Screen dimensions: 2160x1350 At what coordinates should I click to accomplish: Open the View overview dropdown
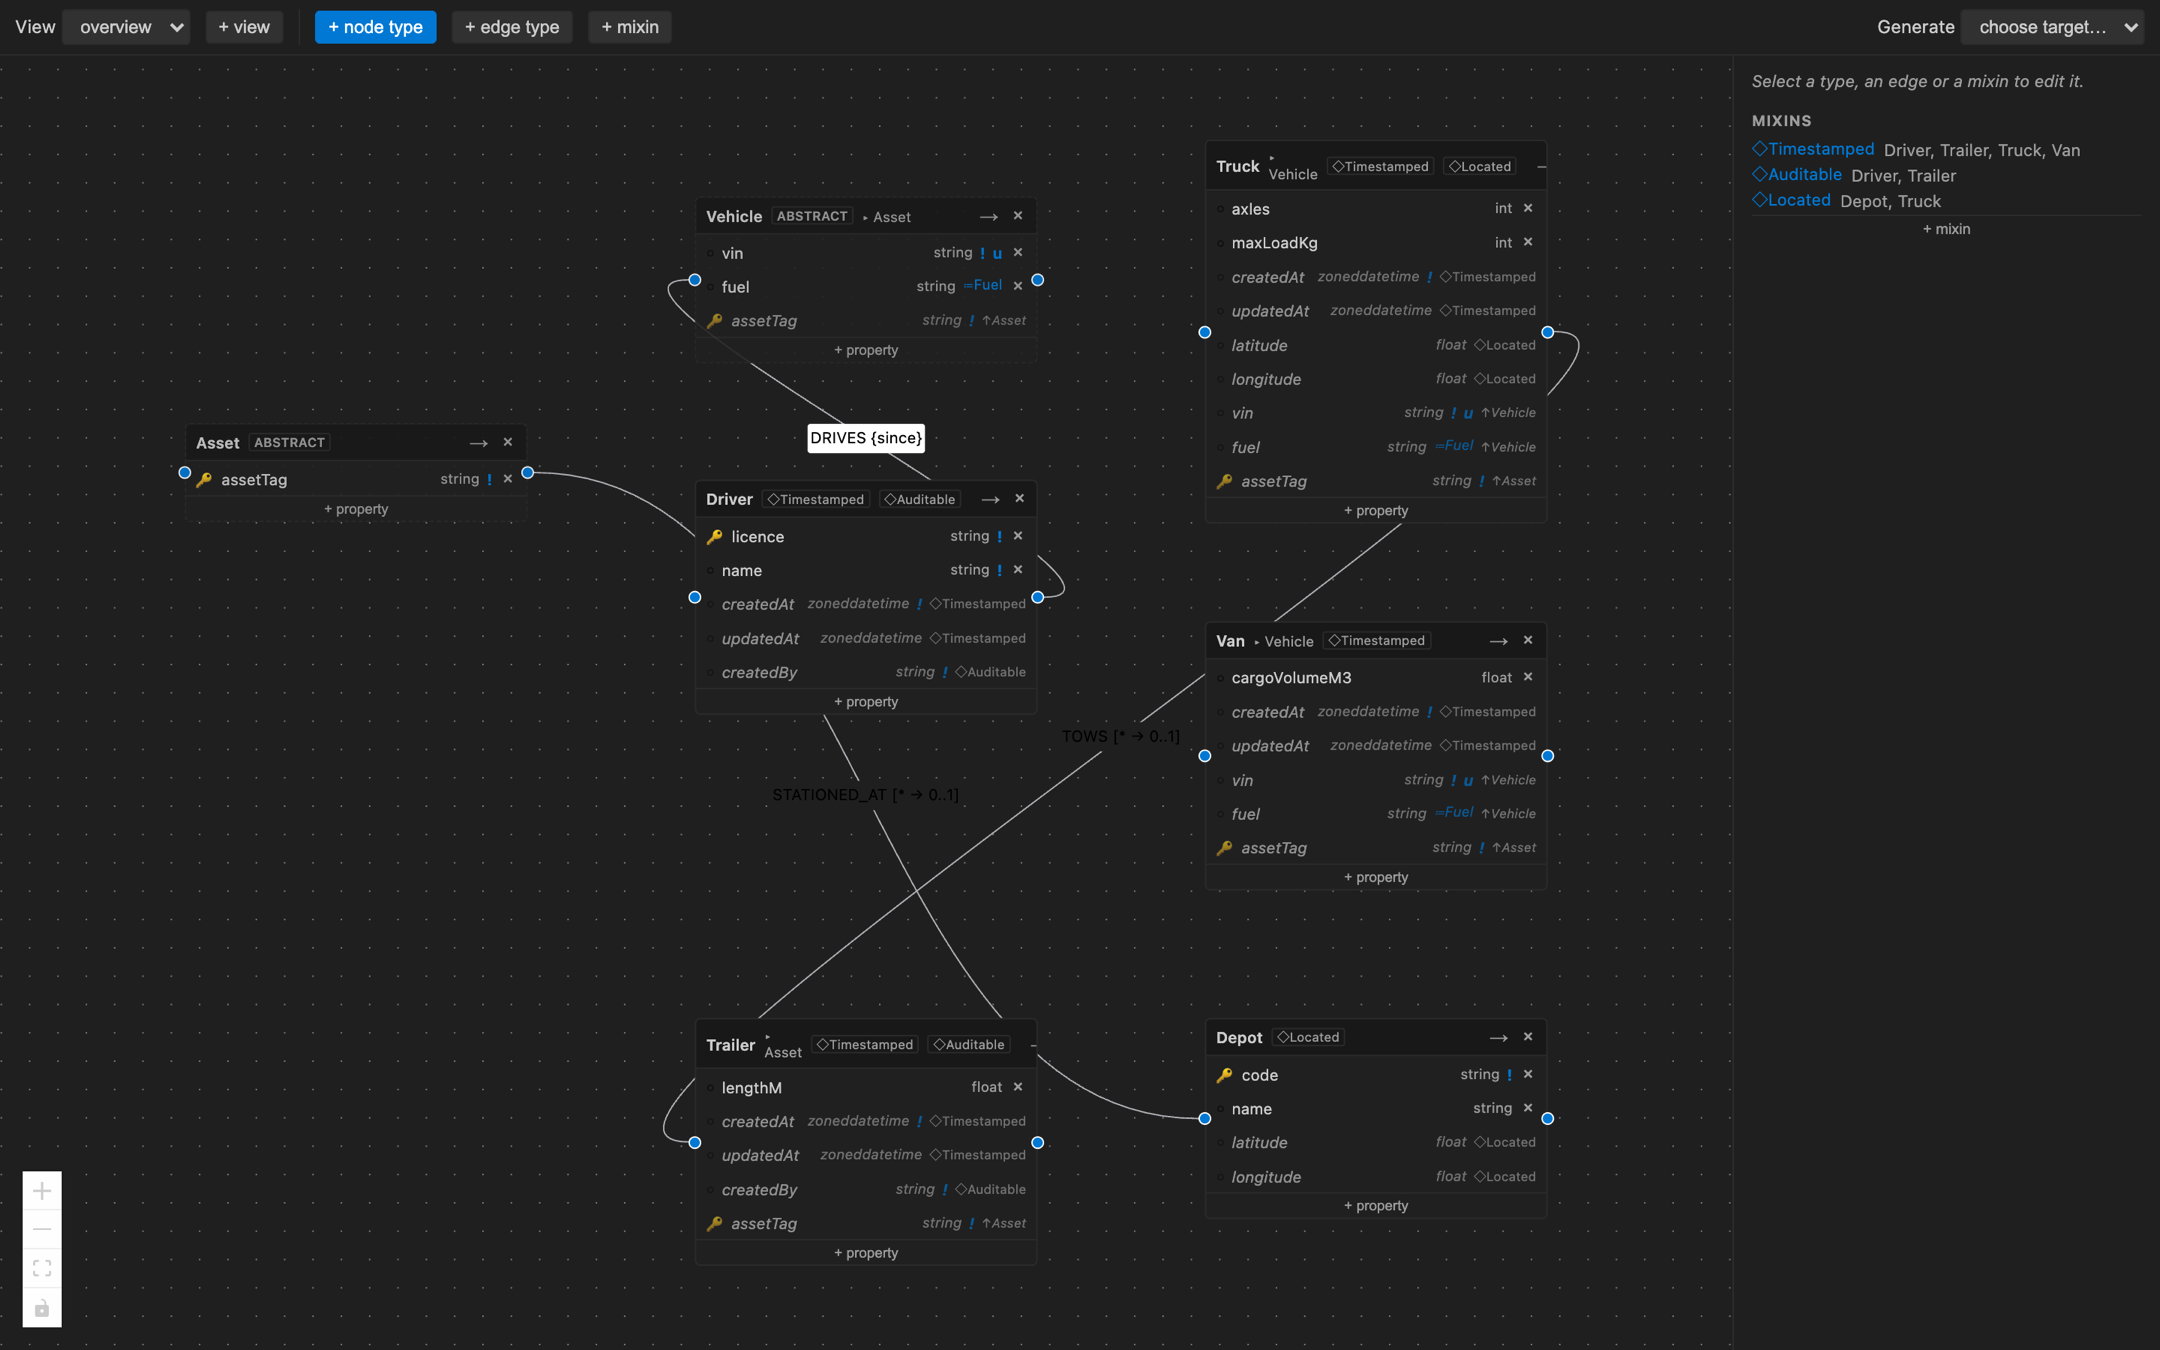126,27
